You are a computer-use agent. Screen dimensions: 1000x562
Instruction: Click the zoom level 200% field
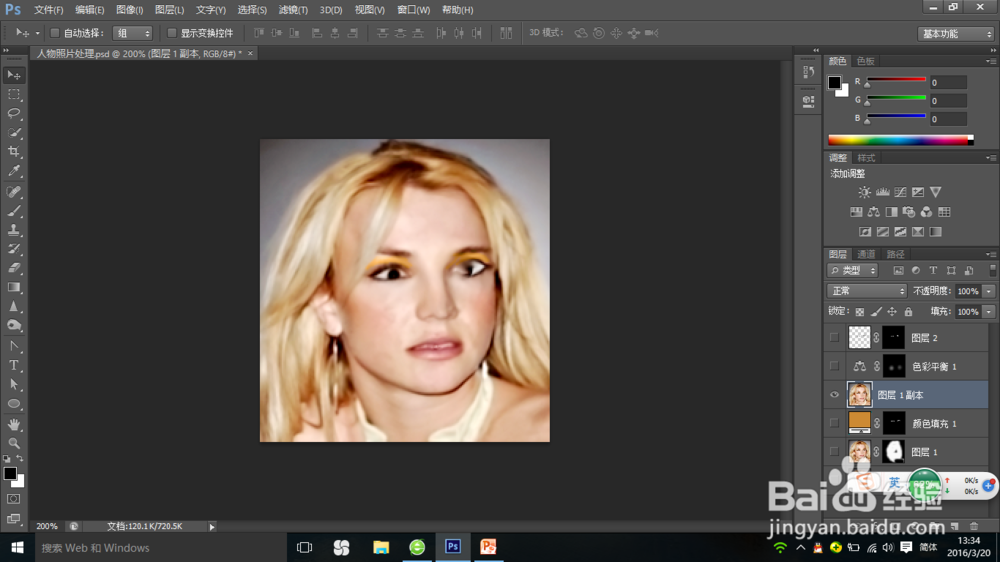pyautogui.click(x=47, y=527)
